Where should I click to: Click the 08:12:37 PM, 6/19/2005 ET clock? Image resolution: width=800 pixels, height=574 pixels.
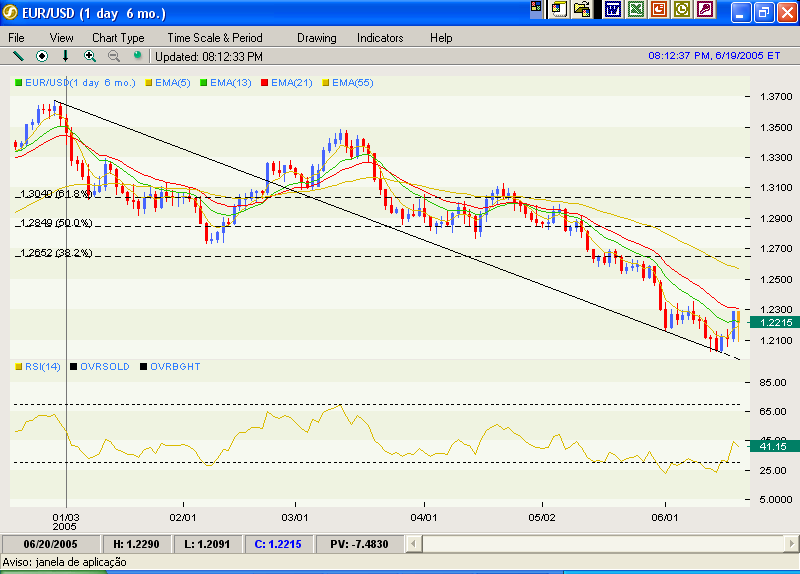click(x=714, y=56)
